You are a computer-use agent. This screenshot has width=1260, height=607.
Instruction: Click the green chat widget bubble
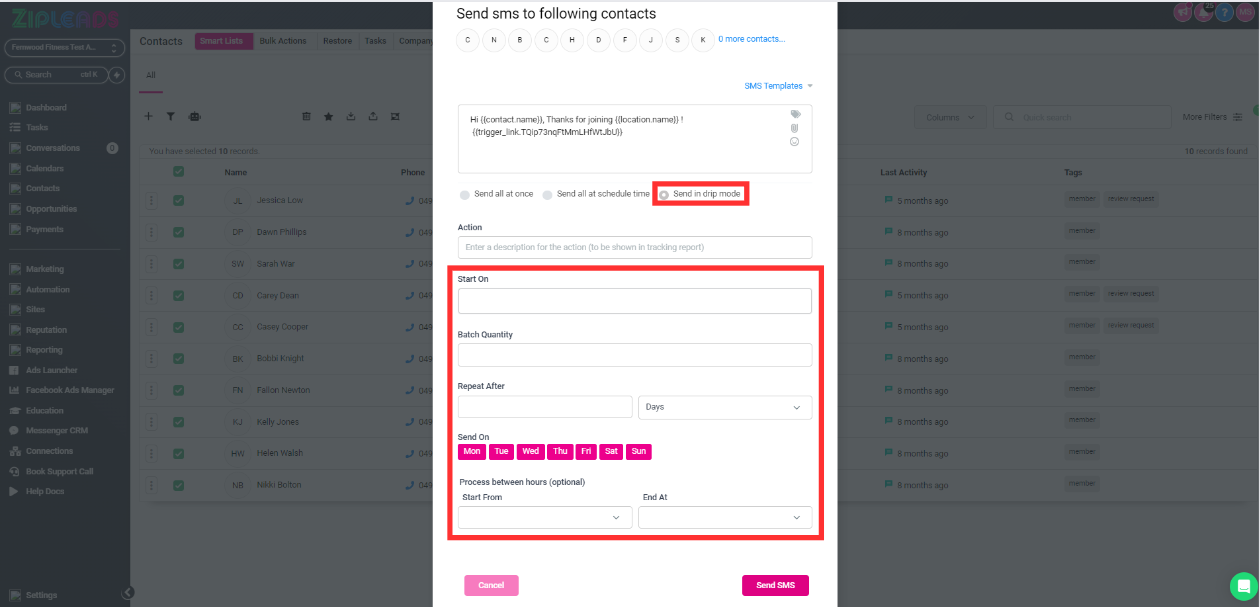(x=1243, y=586)
